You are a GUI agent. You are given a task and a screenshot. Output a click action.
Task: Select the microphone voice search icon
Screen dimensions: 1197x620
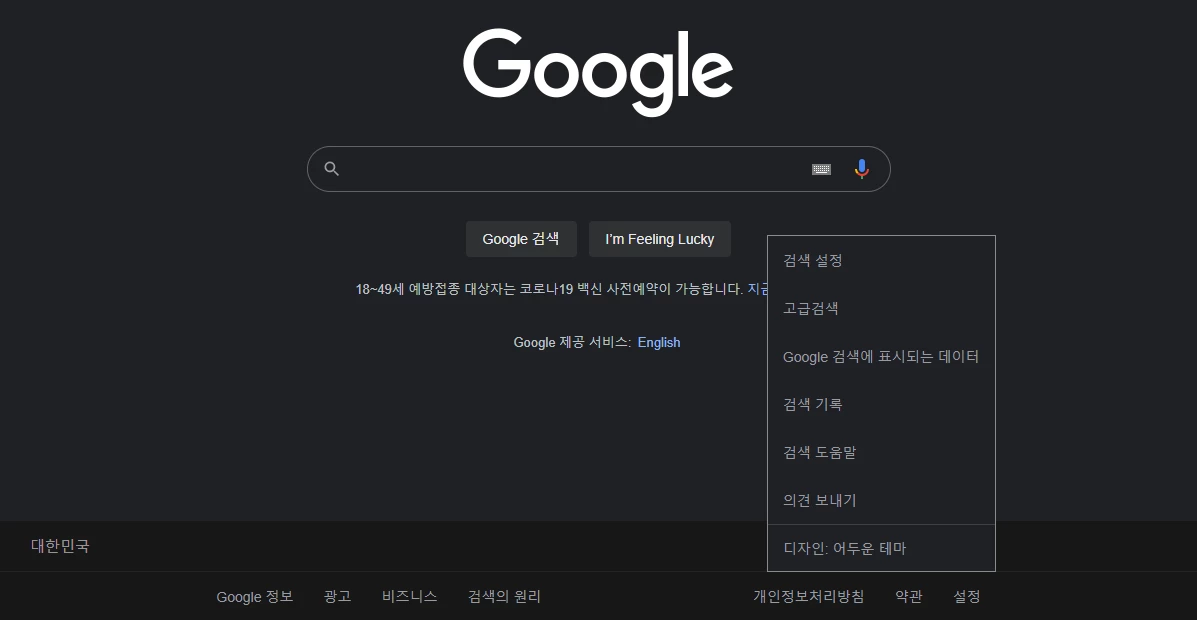(861, 168)
